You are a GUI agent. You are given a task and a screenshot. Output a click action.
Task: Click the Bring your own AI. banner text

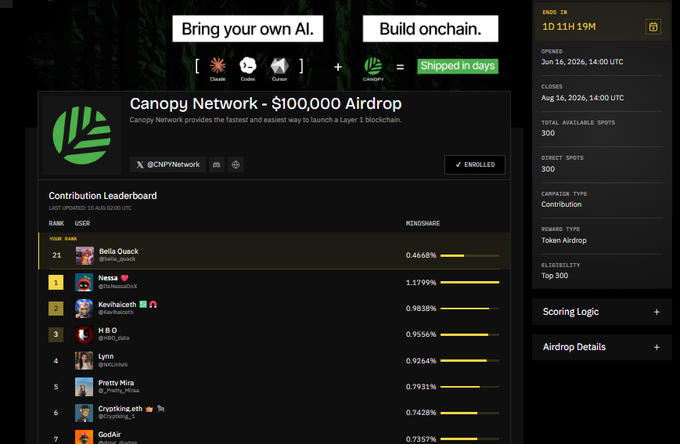248,29
